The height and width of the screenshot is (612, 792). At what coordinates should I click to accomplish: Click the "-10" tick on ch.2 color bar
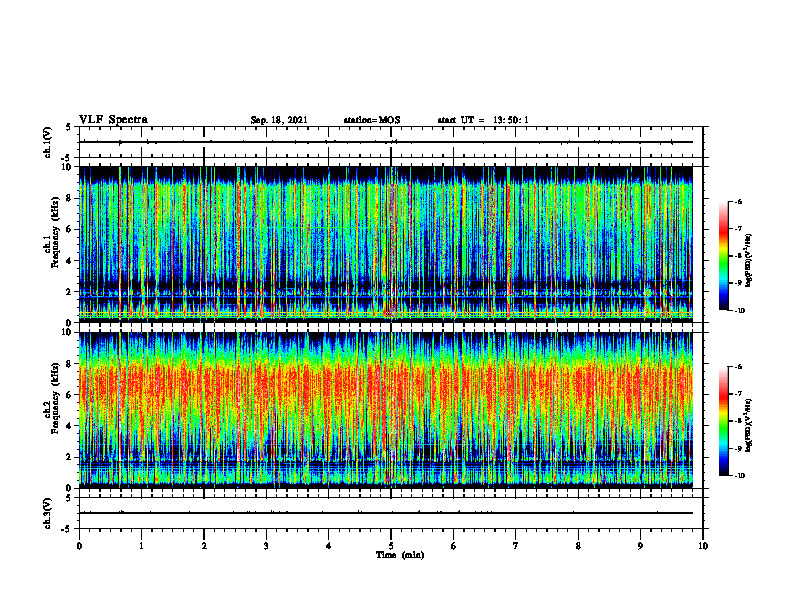pos(739,476)
